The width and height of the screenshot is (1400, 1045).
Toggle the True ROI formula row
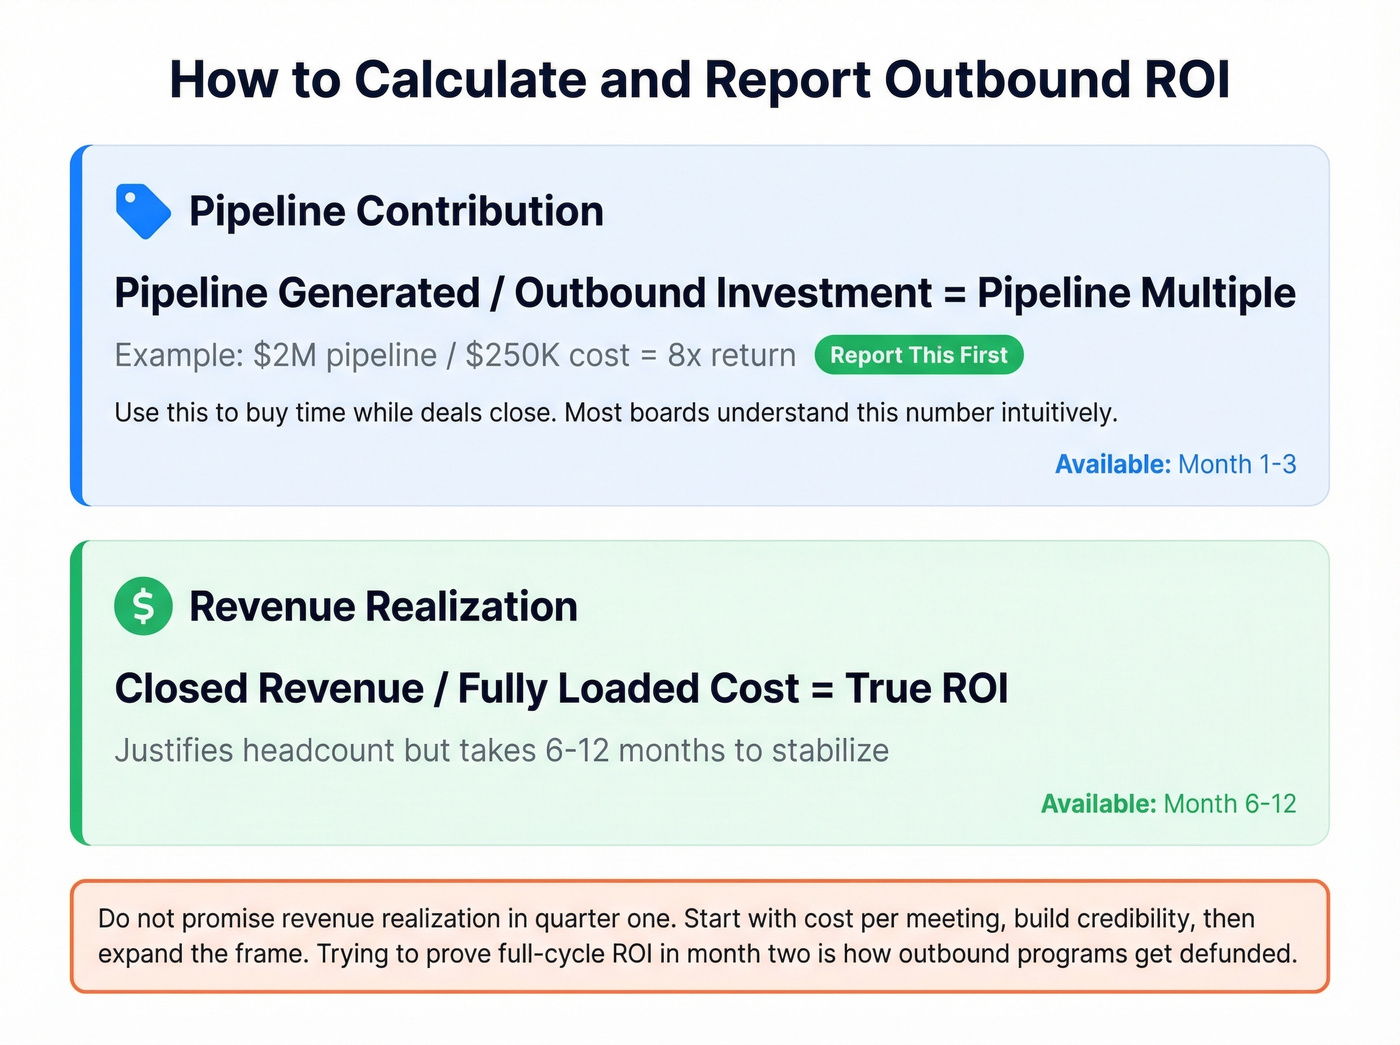(x=562, y=688)
